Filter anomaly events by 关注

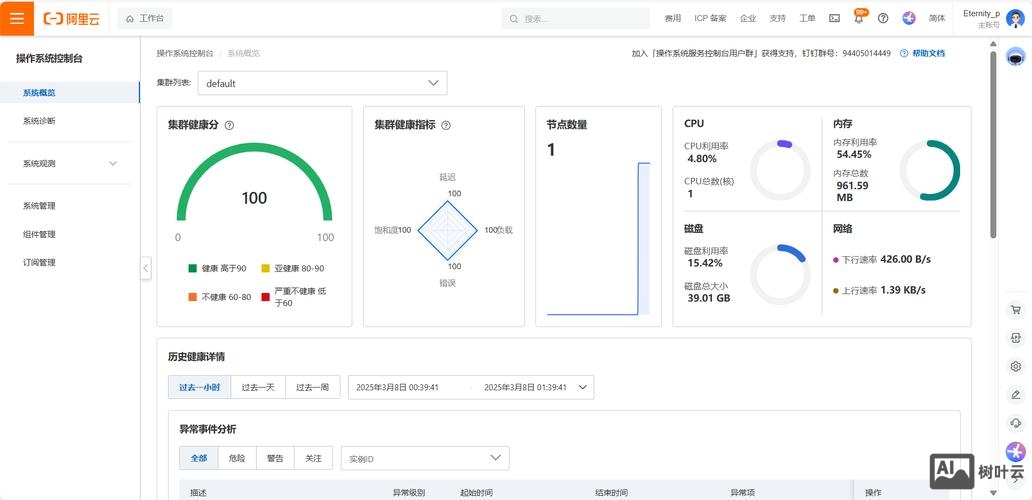pyautogui.click(x=313, y=458)
